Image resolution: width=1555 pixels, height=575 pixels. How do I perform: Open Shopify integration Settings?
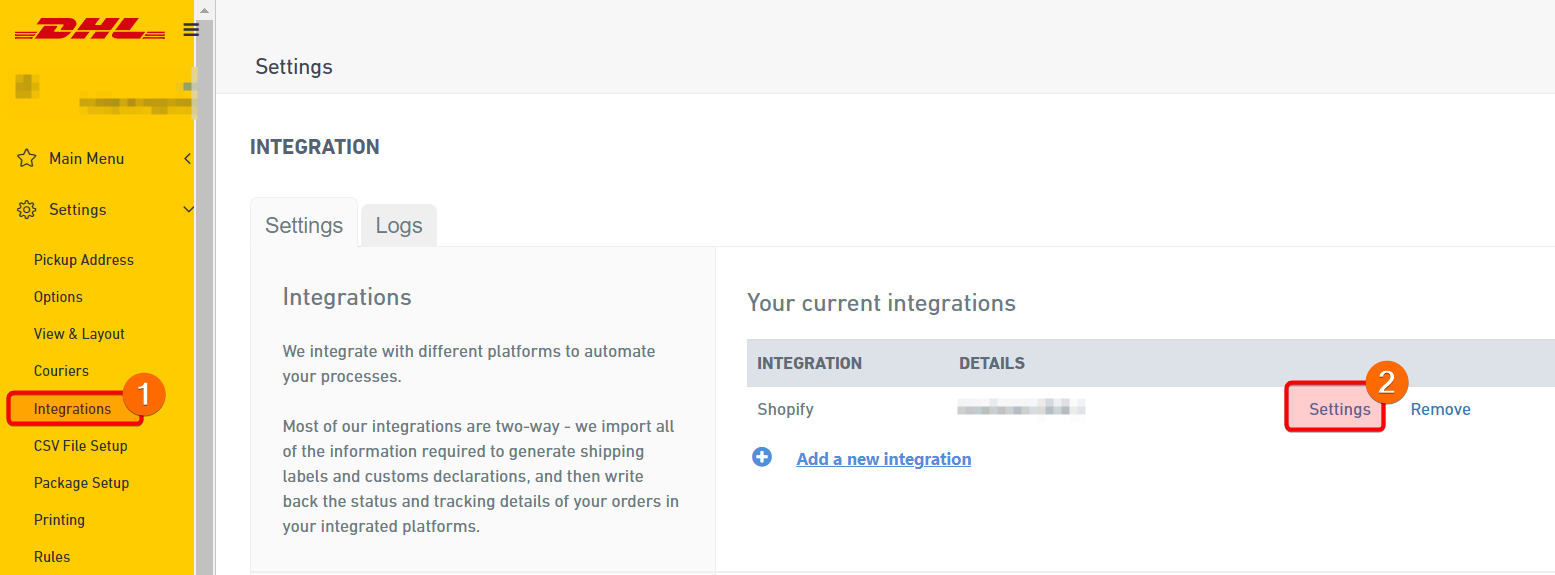click(x=1339, y=409)
